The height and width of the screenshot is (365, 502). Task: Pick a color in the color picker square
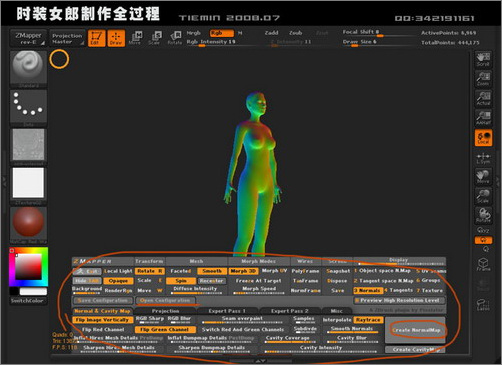tap(29, 267)
